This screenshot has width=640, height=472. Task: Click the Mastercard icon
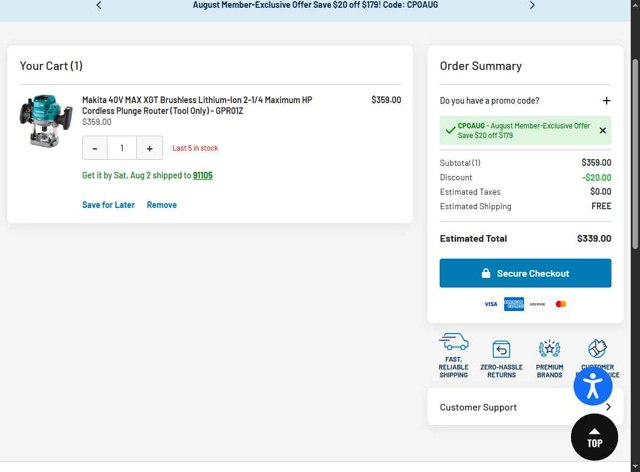click(x=561, y=304)
